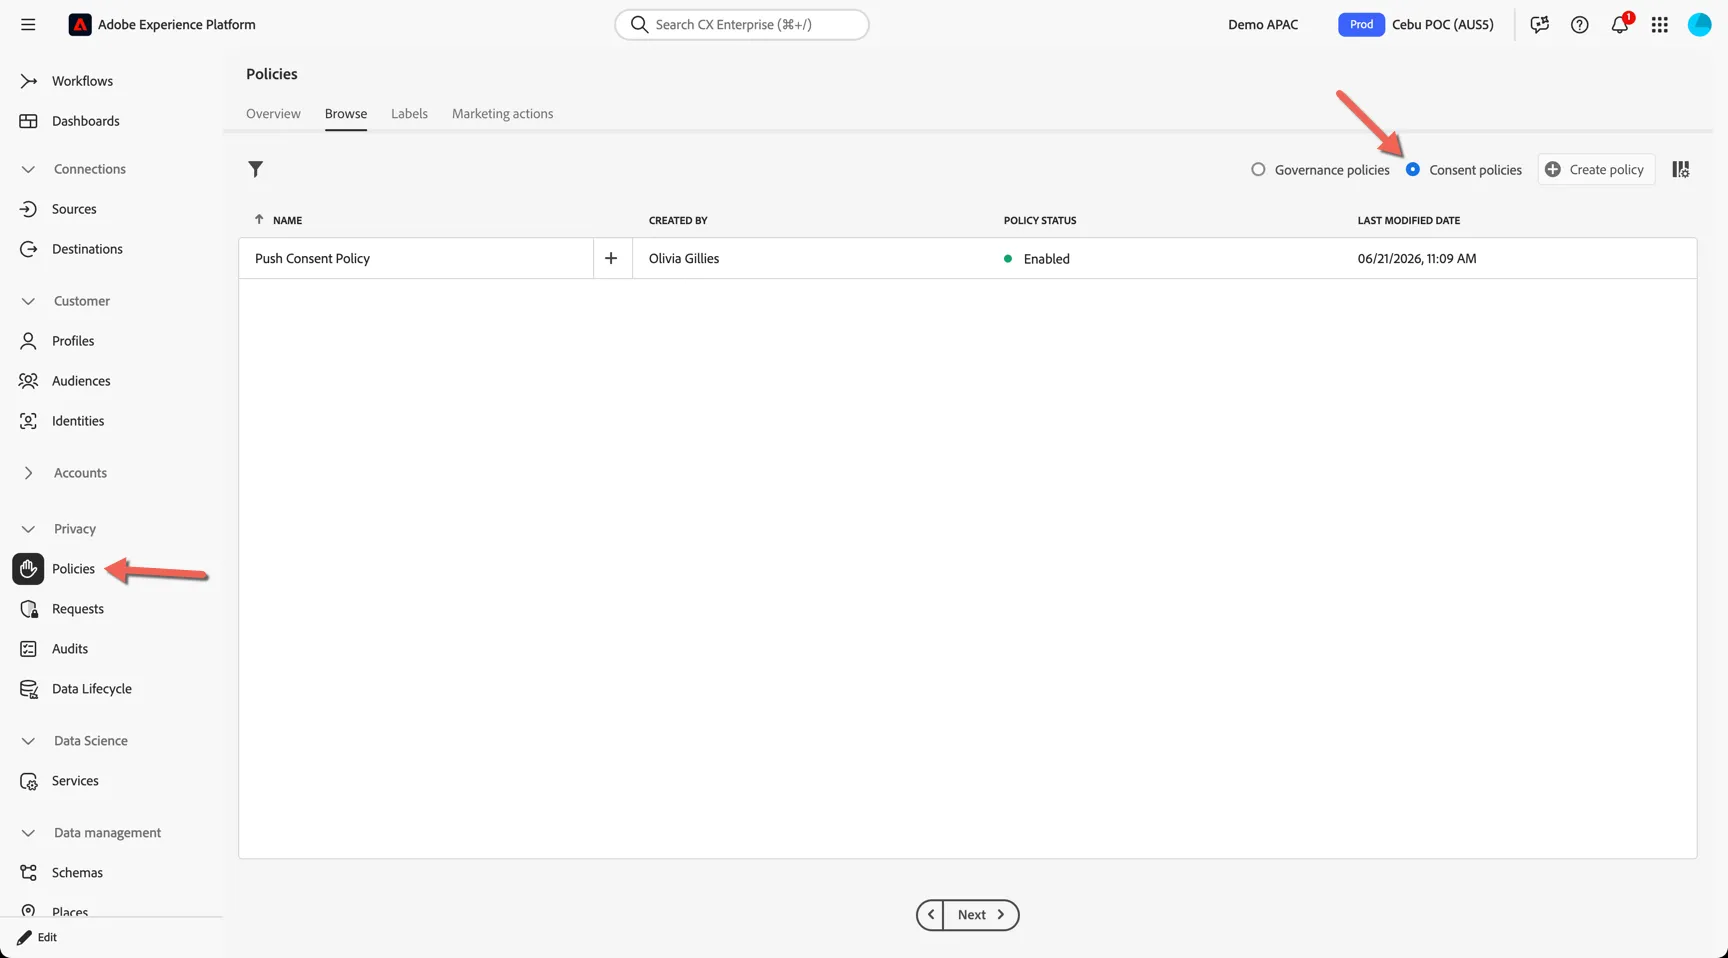Expand the Accounts section
This screenshot has height=958, width=1728.
28,473
